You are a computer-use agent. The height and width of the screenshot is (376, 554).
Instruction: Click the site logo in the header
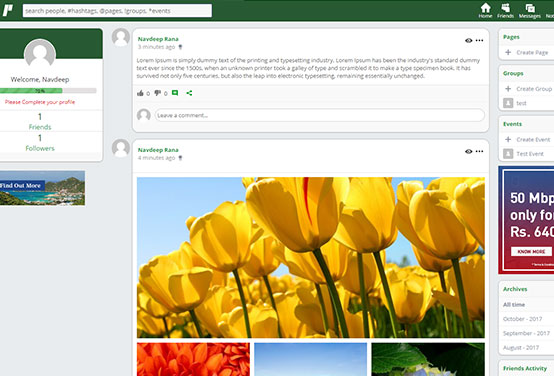click(x=8, y=10)
